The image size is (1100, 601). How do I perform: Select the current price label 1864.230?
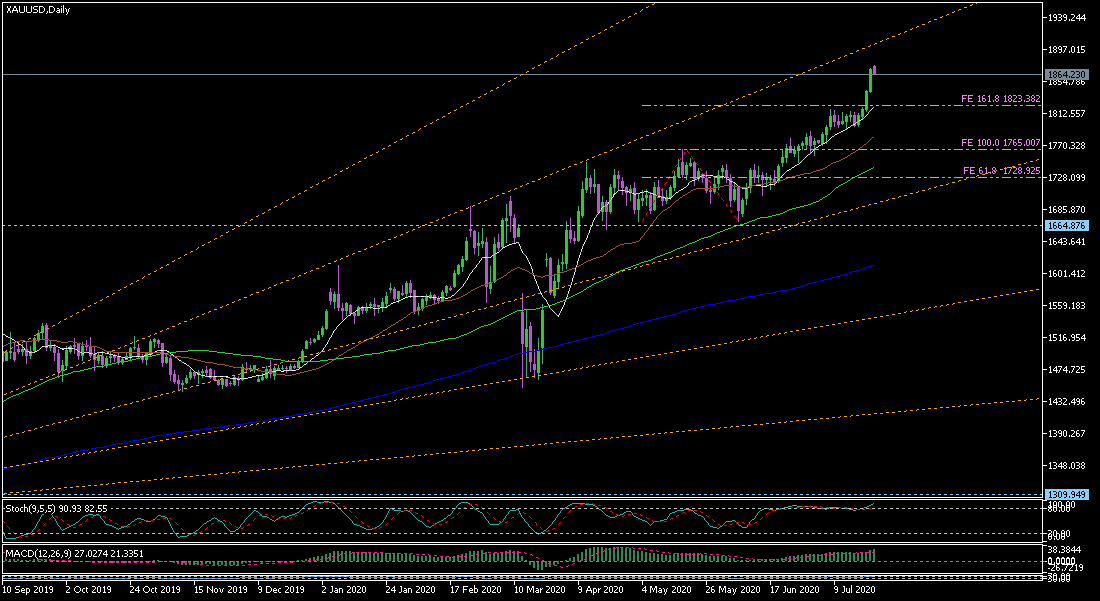(x=1066, y=74)
